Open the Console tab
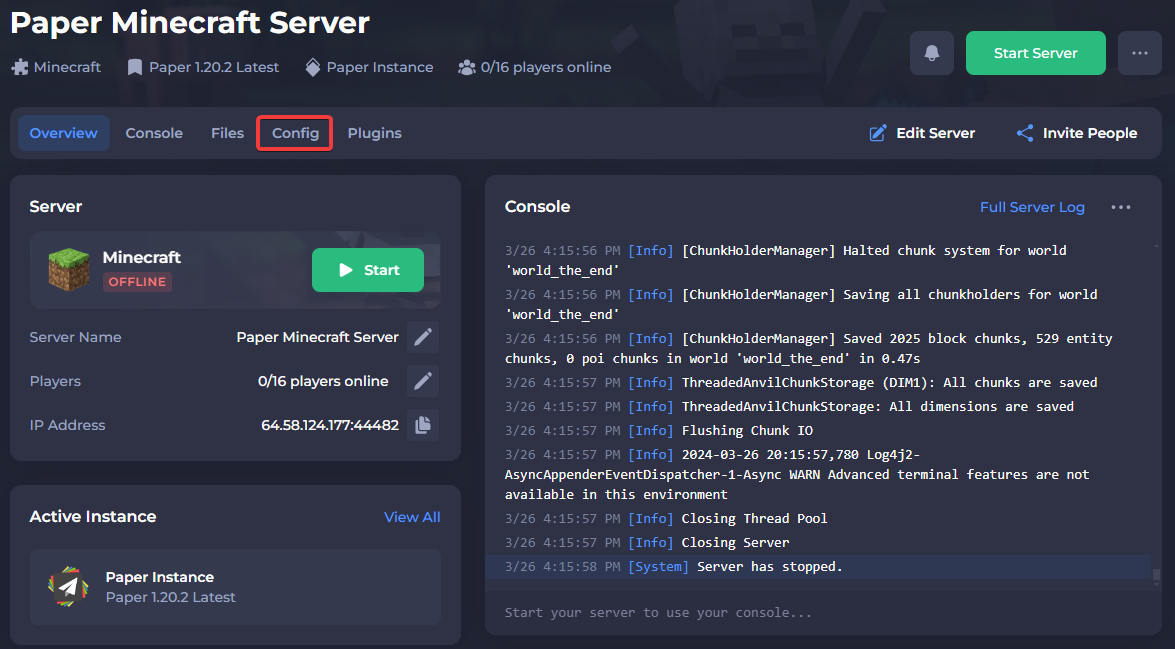The height and width of the screenshot is (649, 1175). pos(154,133)
